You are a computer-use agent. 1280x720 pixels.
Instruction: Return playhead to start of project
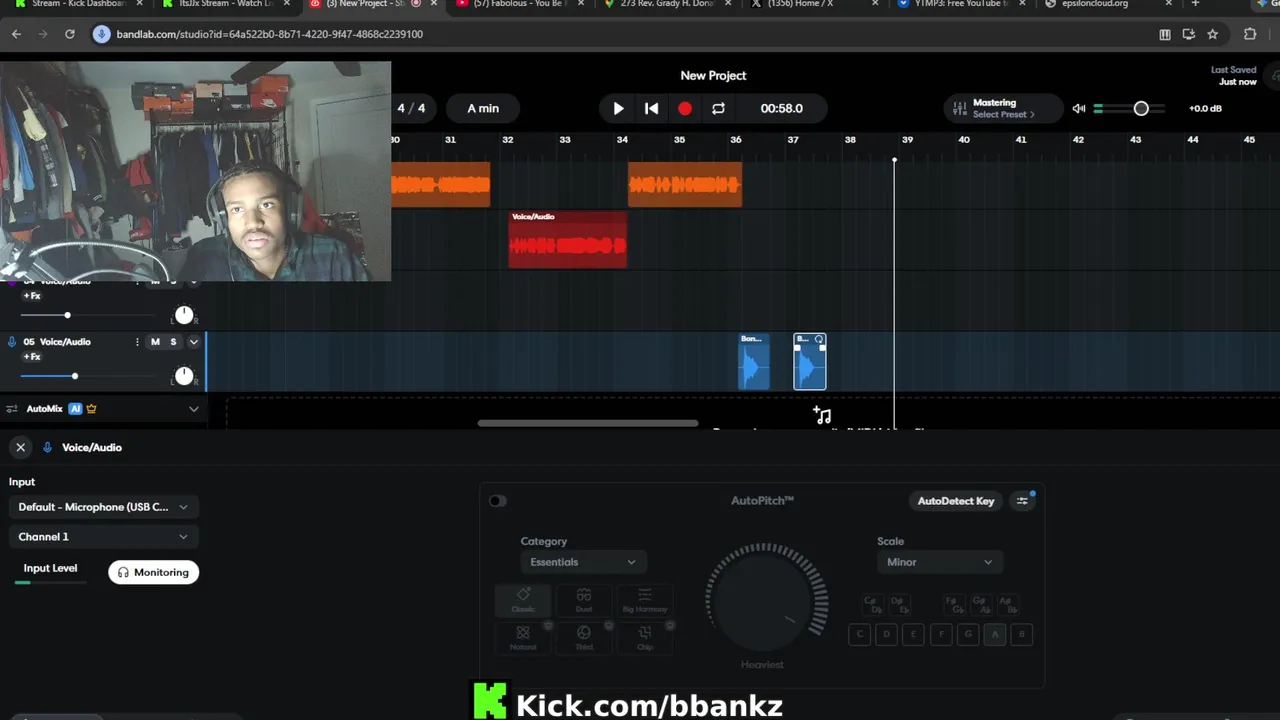coord(651,108)
